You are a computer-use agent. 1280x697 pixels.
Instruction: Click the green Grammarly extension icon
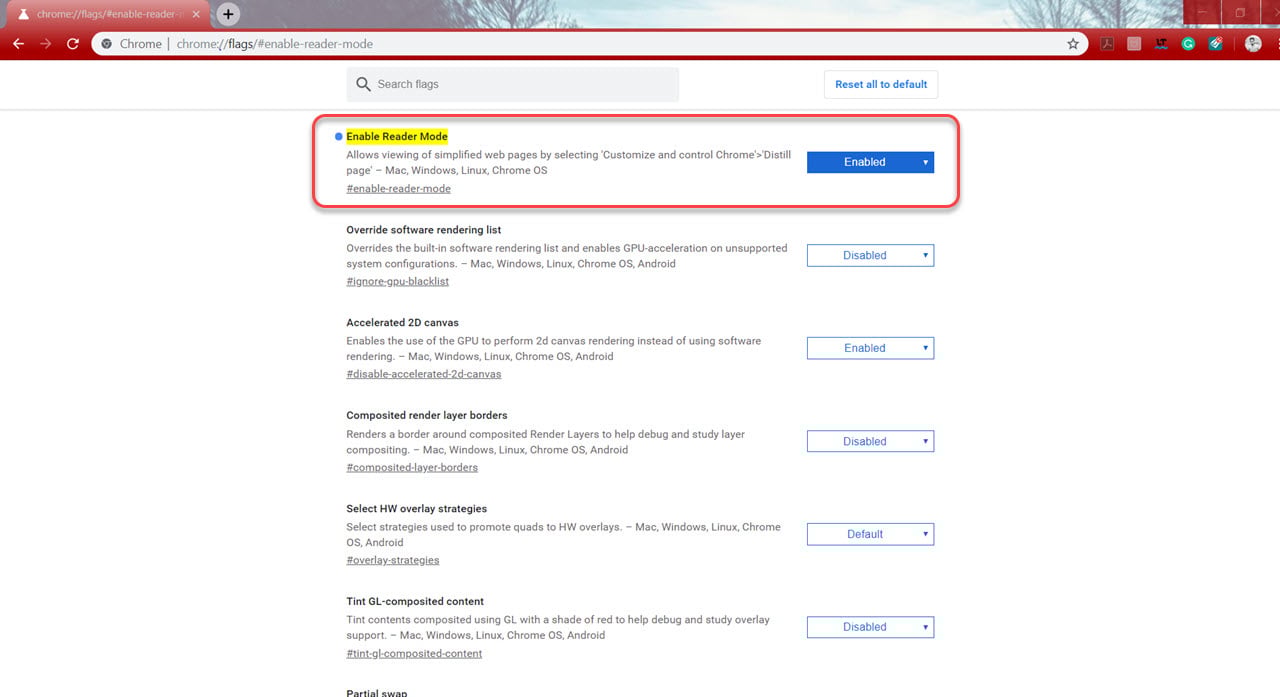(x=1188, y=44)
